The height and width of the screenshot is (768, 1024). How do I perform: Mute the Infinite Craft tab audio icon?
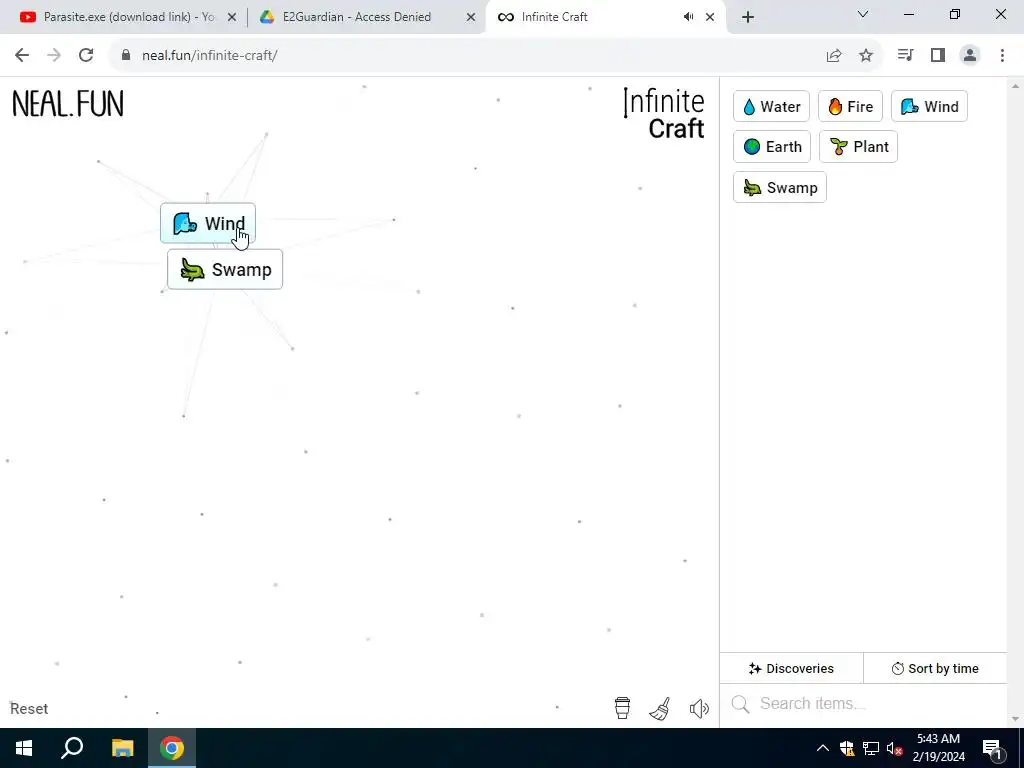click(688, 17)
